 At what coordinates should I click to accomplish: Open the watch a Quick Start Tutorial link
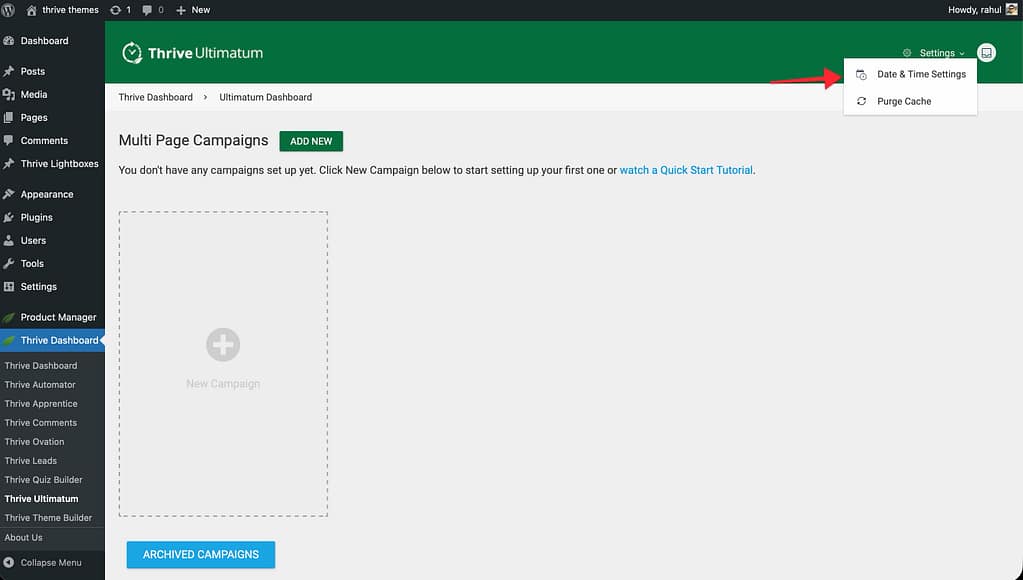[x=686, y=170]
